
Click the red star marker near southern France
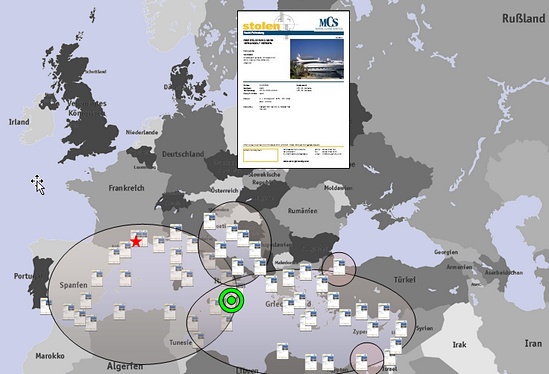(x=136, y=241)
